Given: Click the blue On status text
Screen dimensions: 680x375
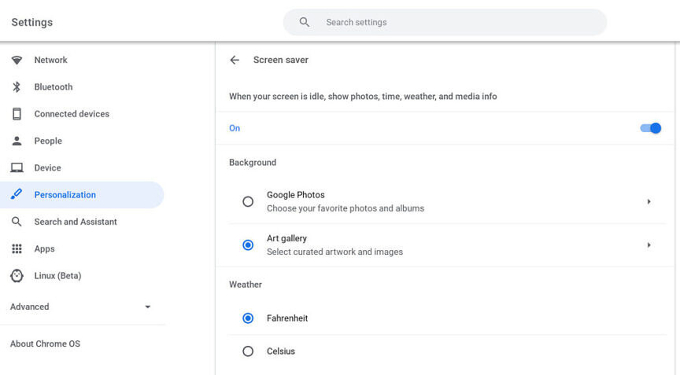Looking at the screenshot, I should [x=235, y=128].
